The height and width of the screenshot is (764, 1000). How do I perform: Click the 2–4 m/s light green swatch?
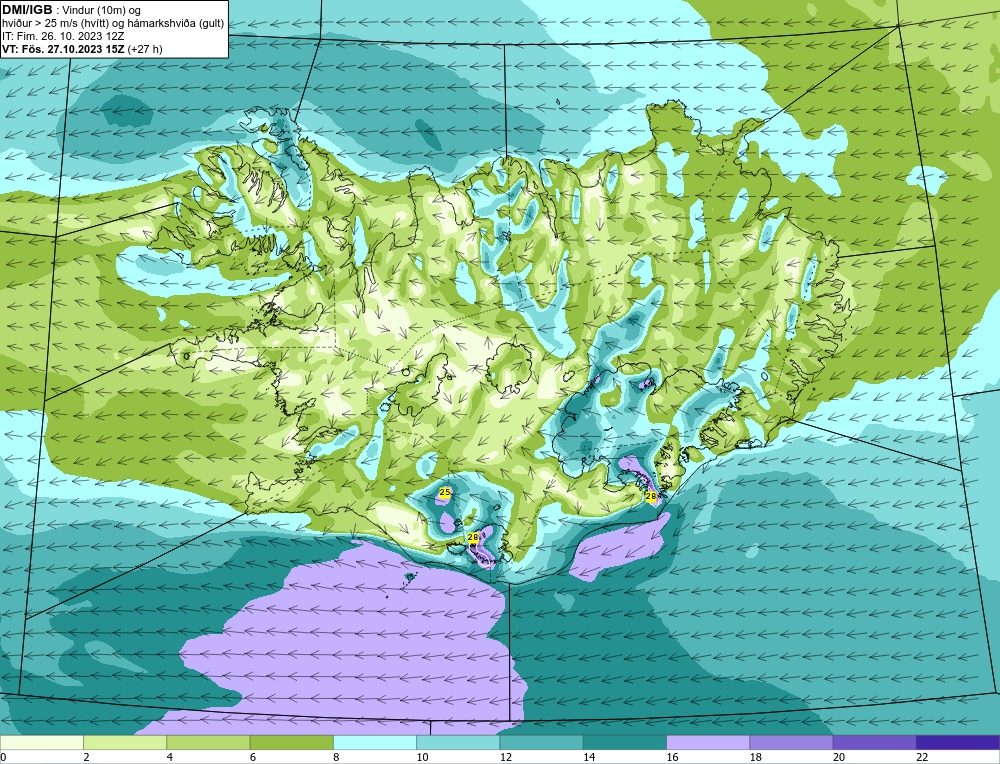tap(125, 742)
